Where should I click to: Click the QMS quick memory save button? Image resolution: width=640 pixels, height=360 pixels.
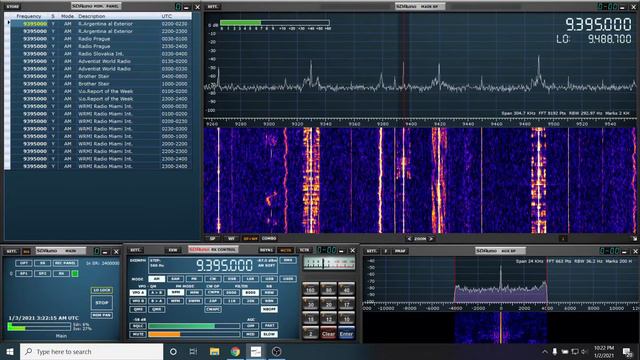coord(138,309)
